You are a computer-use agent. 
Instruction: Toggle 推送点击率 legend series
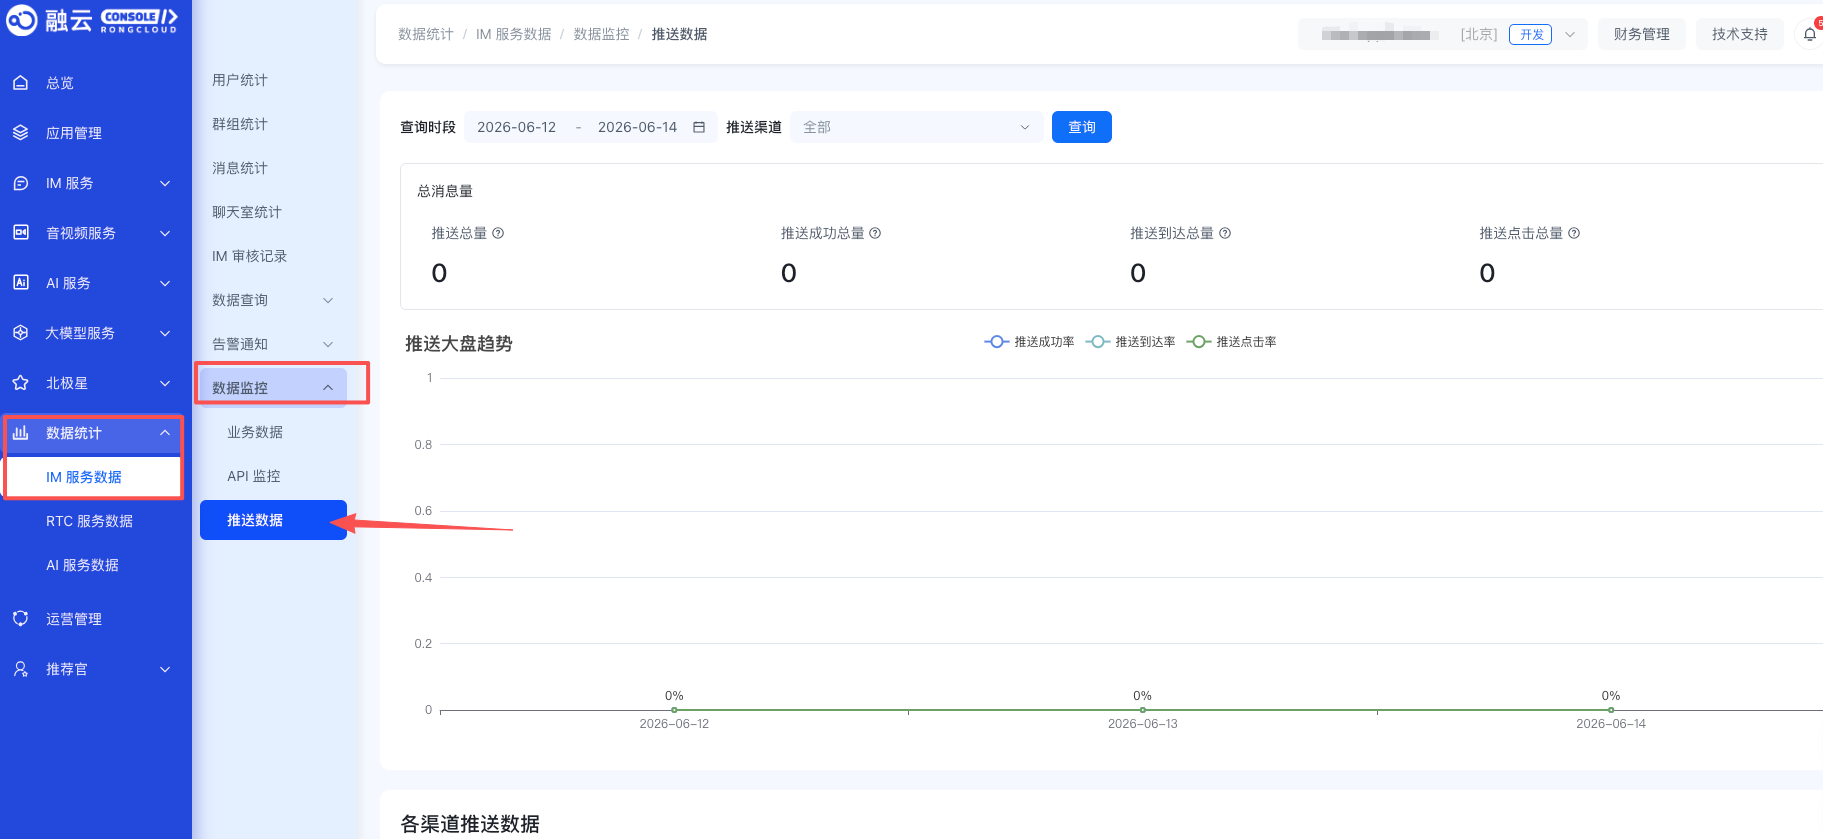pos(1231,342)
